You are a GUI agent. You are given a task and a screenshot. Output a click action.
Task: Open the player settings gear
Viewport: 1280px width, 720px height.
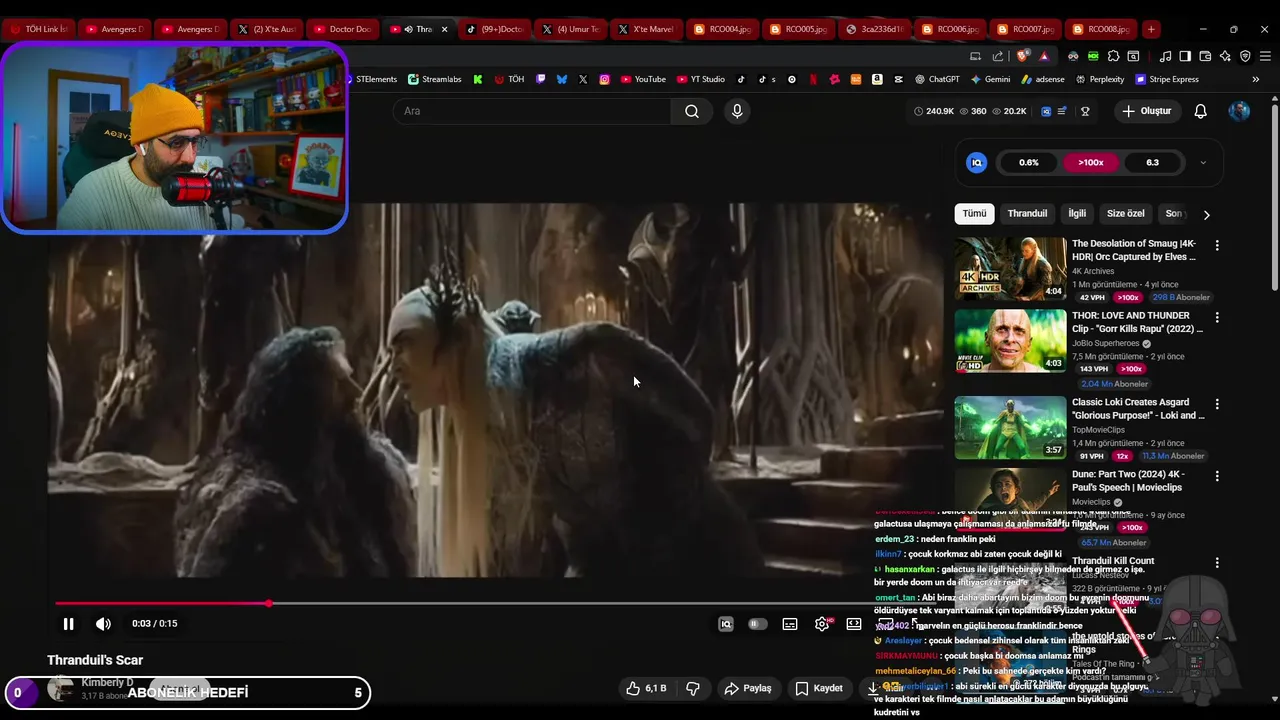coord(822,624)
